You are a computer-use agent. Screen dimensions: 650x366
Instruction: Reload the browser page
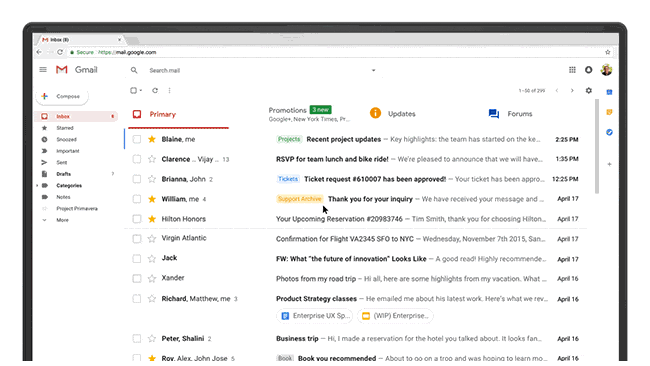[x=60, y=52]
